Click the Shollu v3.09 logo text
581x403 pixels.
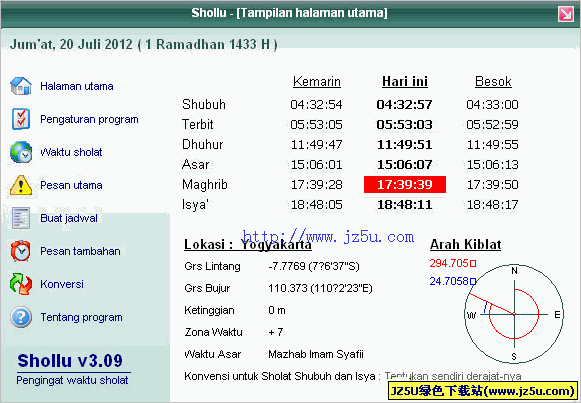click(70, 361)
